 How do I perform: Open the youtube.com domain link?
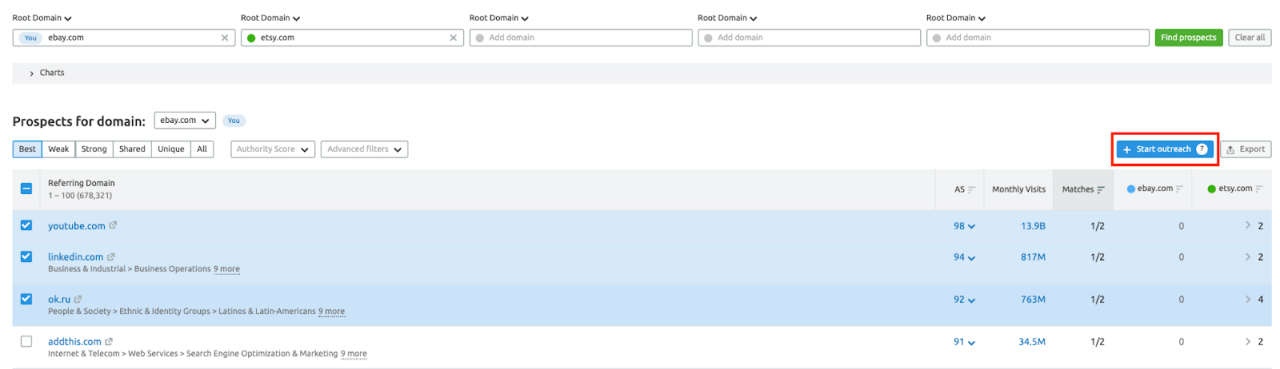point(77,226)
